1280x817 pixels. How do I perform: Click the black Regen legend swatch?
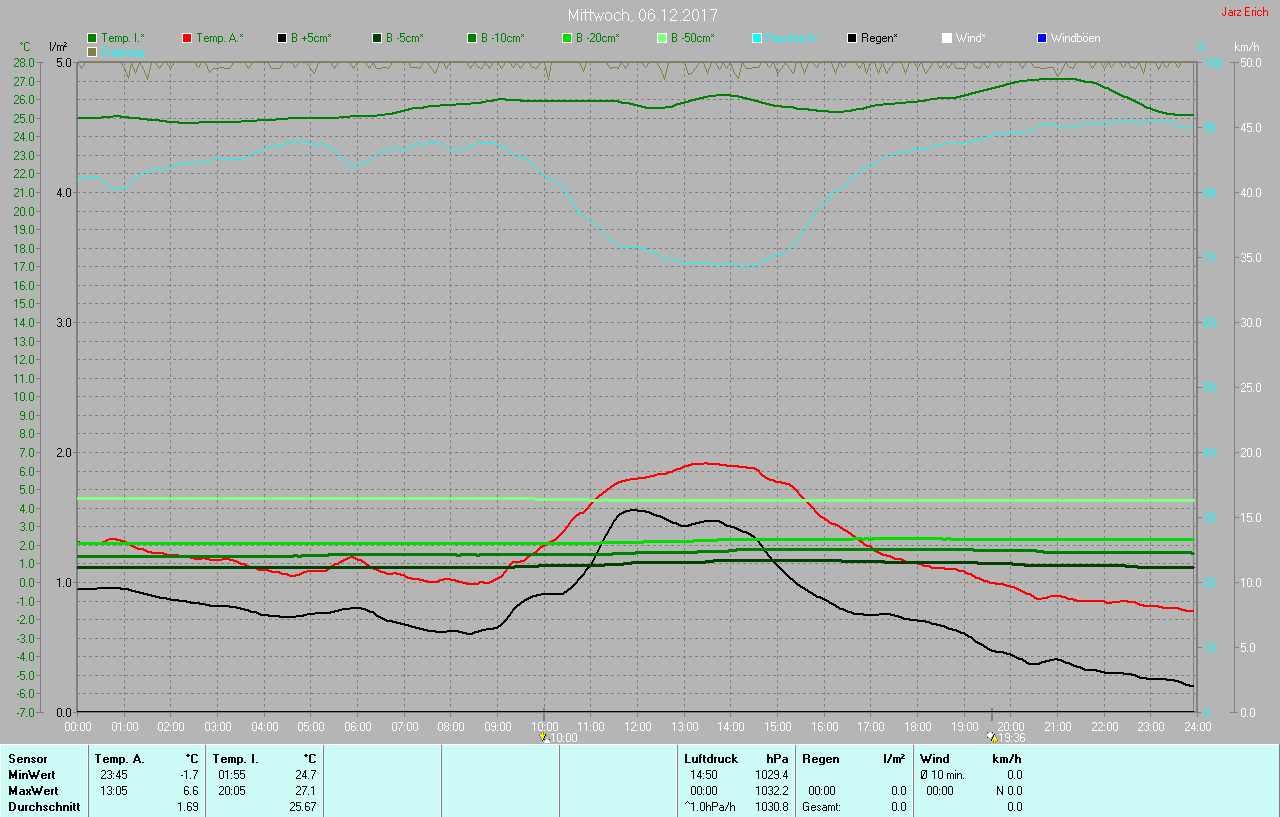coord(852,38)
